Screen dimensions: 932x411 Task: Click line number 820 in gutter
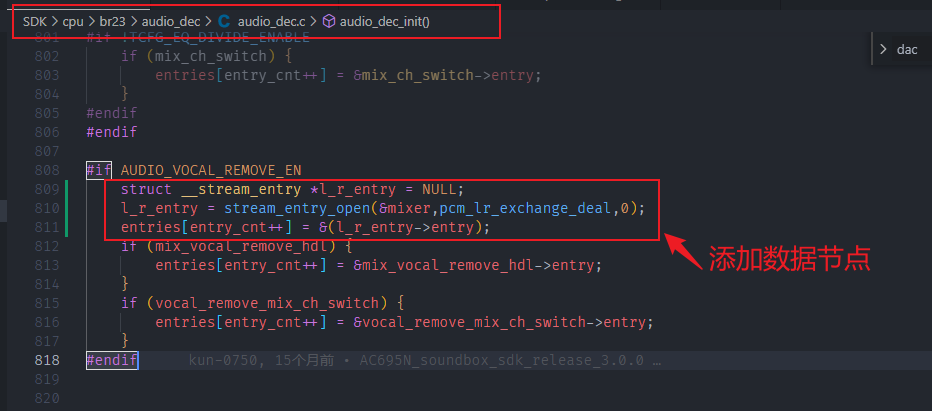click(x=47, y=398)
